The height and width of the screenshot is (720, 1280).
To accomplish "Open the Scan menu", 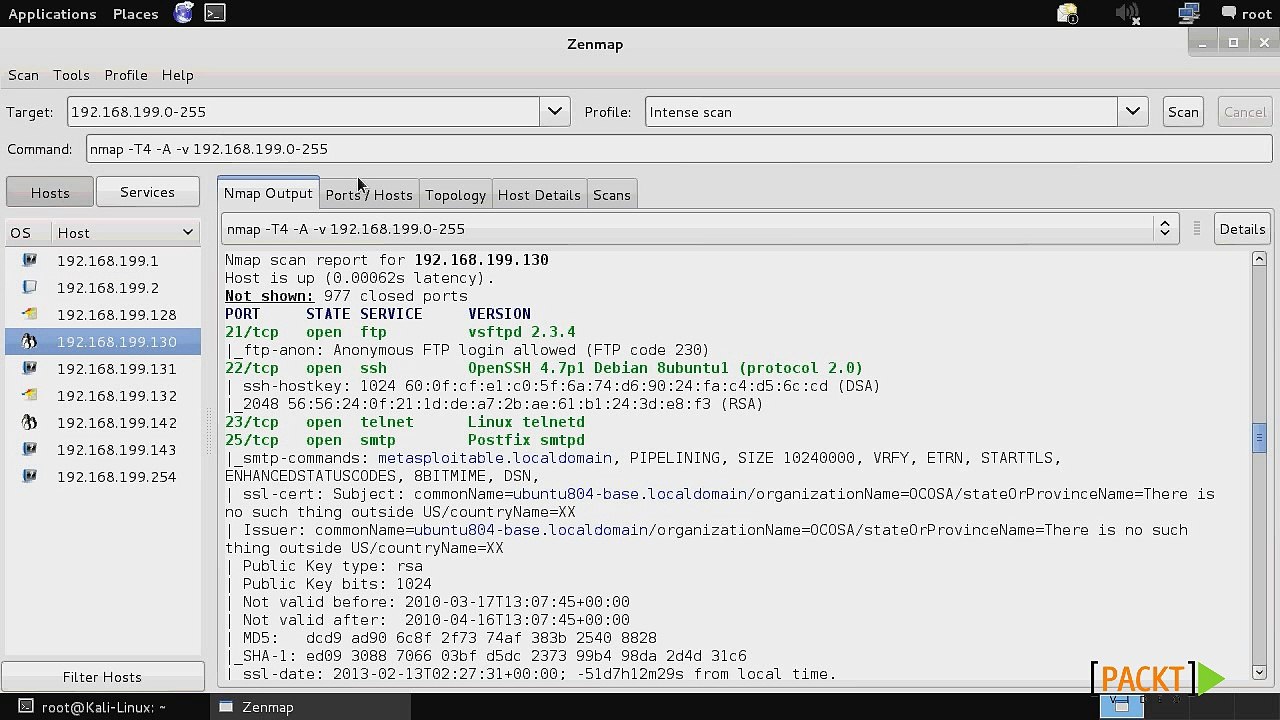I will pyautogui.click(x=23, y=75).
